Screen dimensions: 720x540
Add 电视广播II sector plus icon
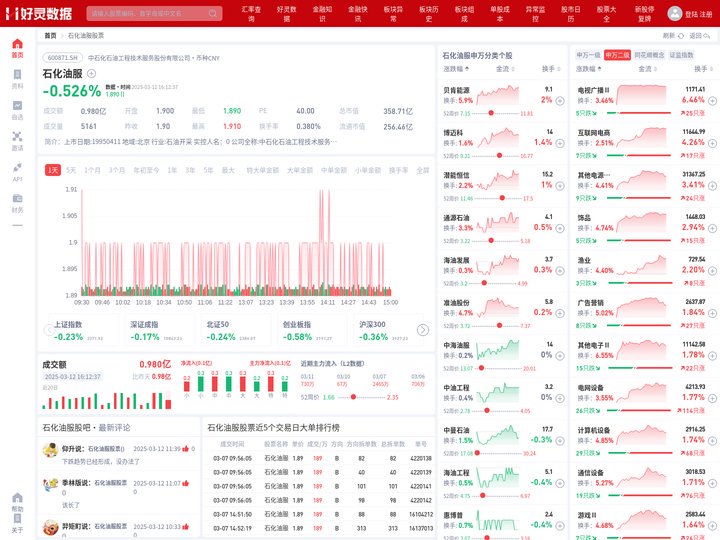click(712, 101)
